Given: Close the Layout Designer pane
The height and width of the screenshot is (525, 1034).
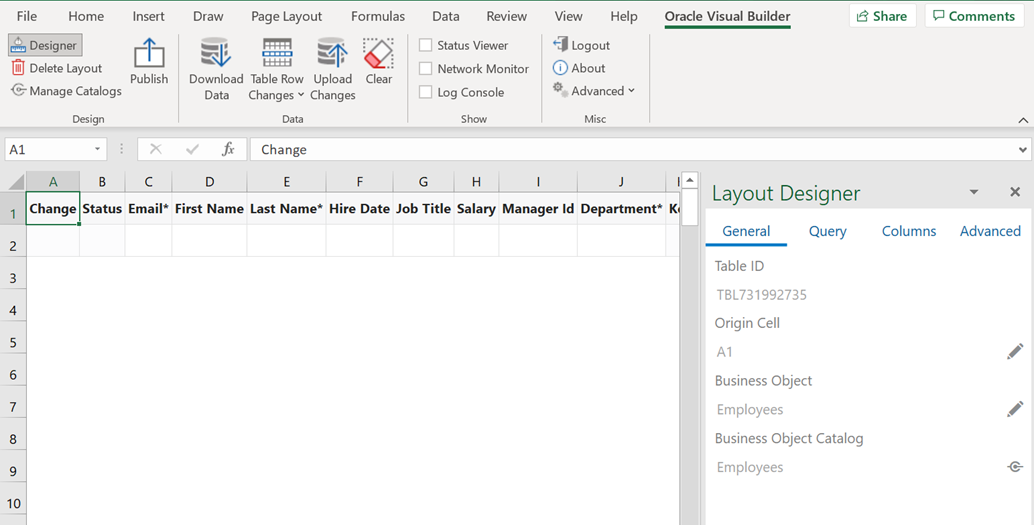Looking at the screenshot, I should (1015, 192).
